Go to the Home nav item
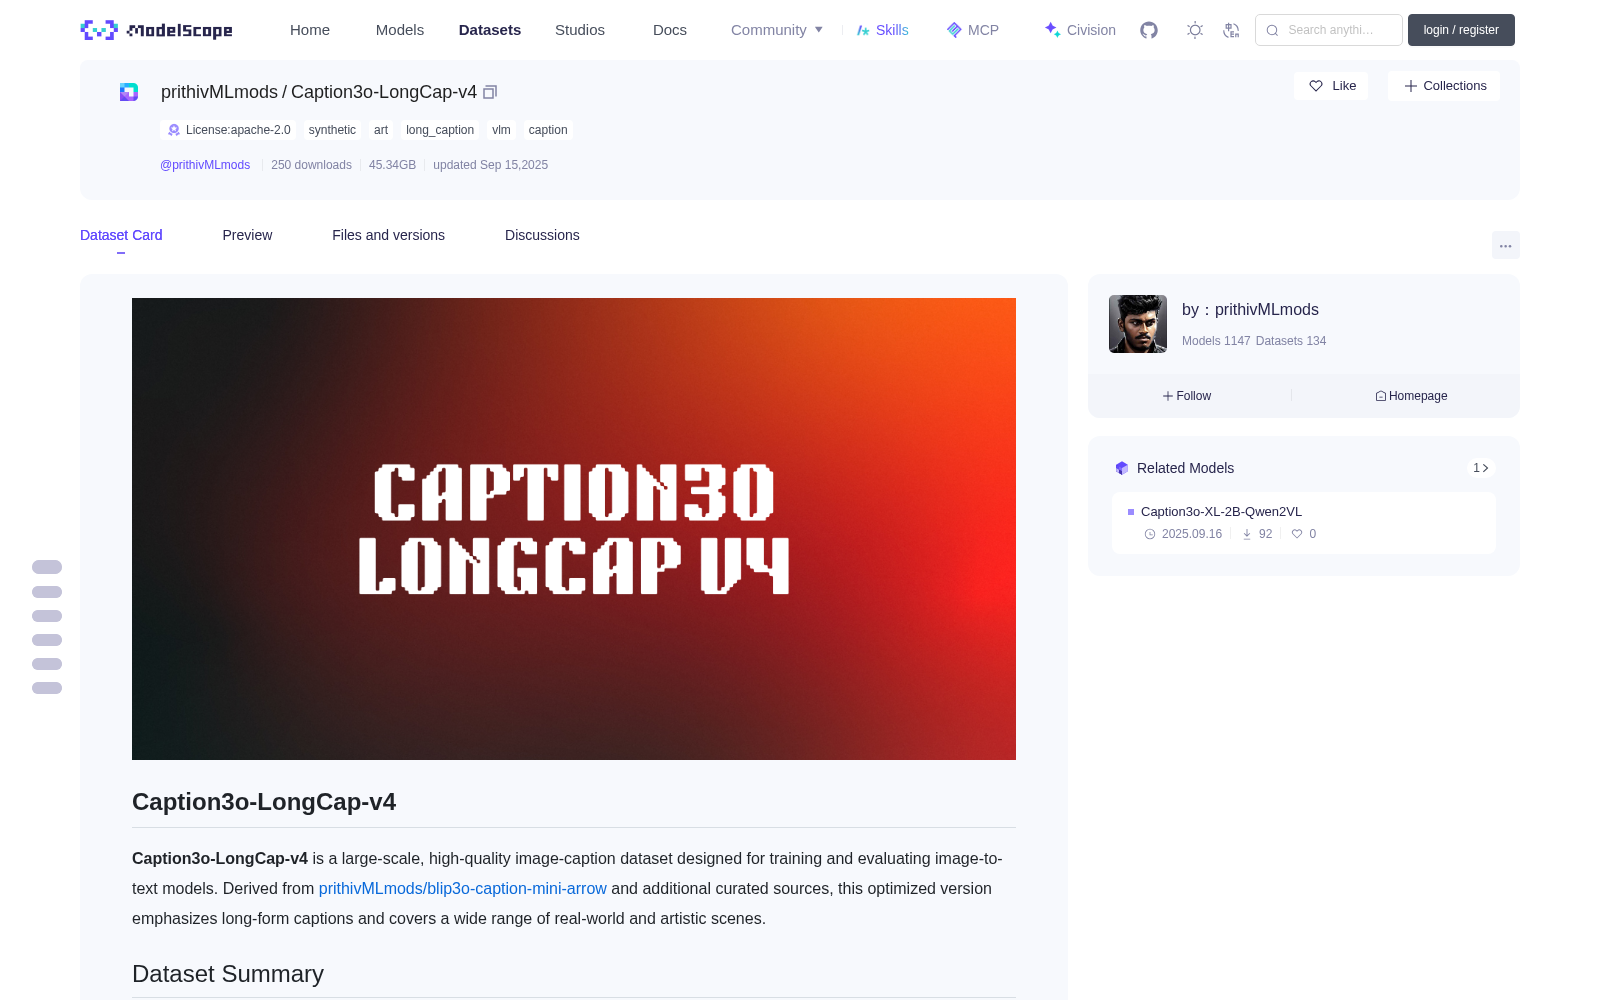The image size is (1600, 1000). click(310, 30)
